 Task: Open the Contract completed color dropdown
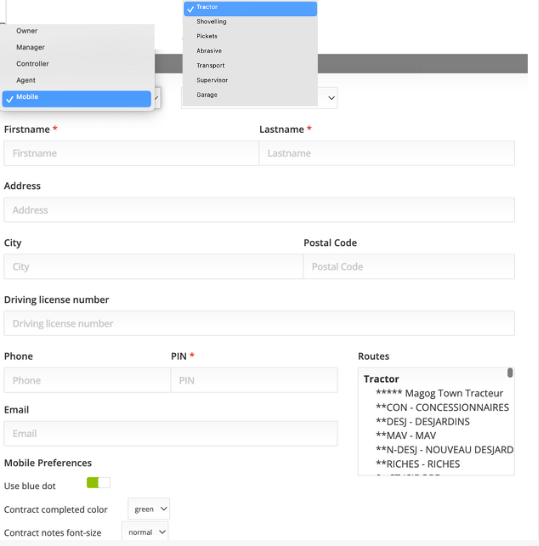click(x=149, y=509)
